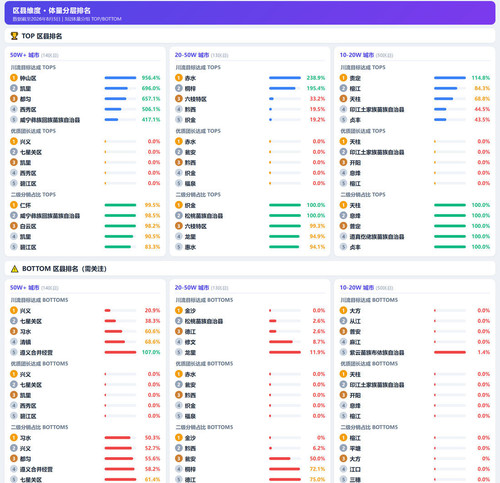Select the 江口 district name
This screenshot has width=500, height=483.
(355, 469)
